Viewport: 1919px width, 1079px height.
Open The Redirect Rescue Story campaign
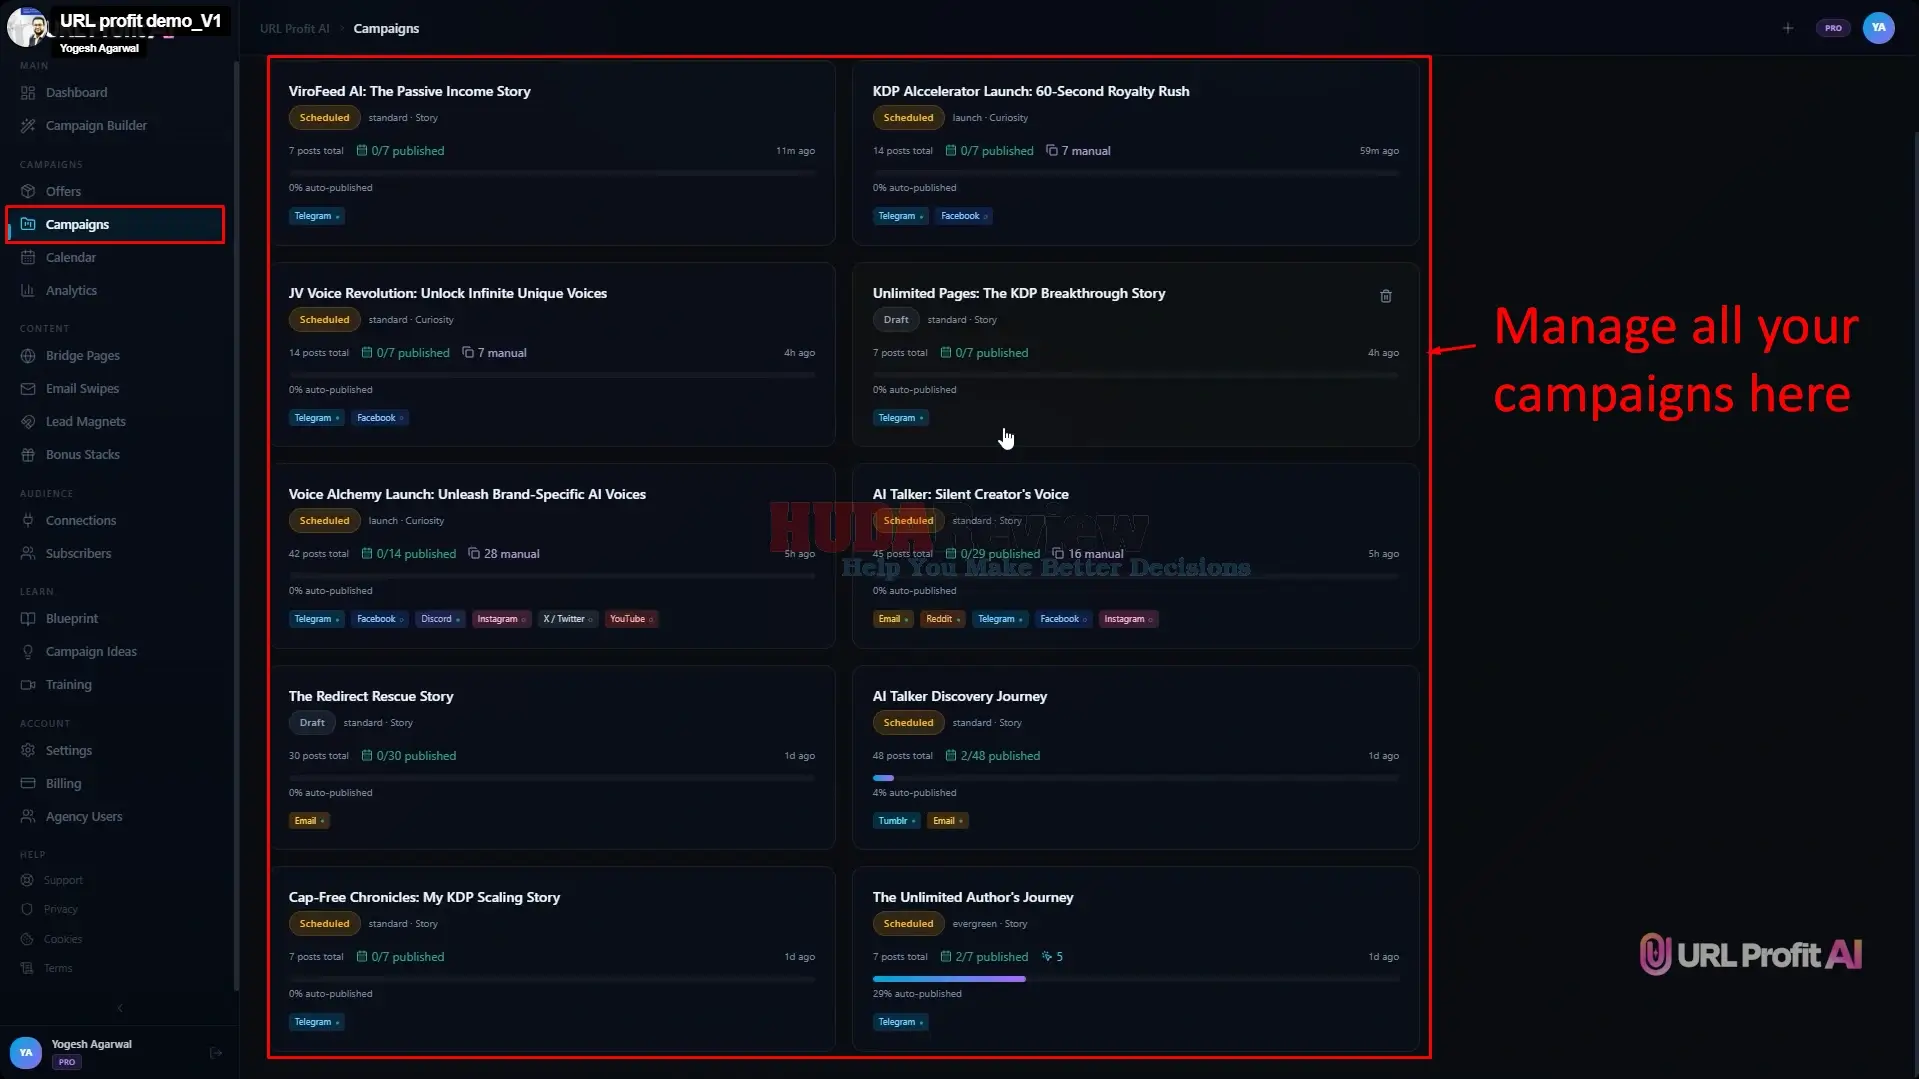pyautogui.click(x=371, y=696)
